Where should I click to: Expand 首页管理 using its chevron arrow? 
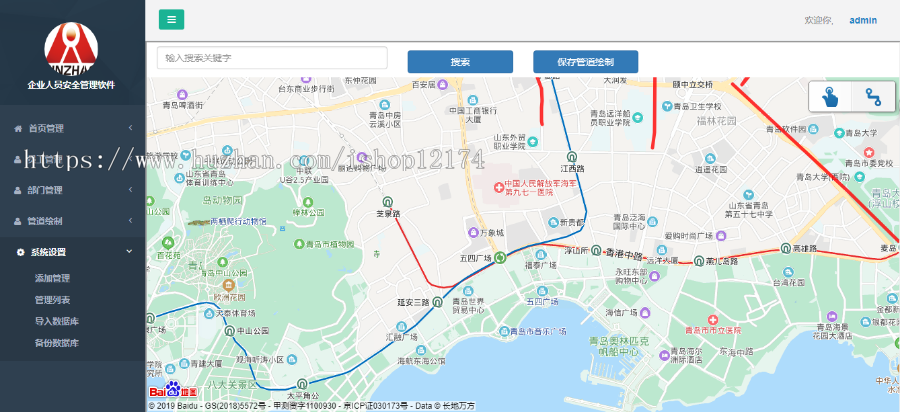(130, 128)
